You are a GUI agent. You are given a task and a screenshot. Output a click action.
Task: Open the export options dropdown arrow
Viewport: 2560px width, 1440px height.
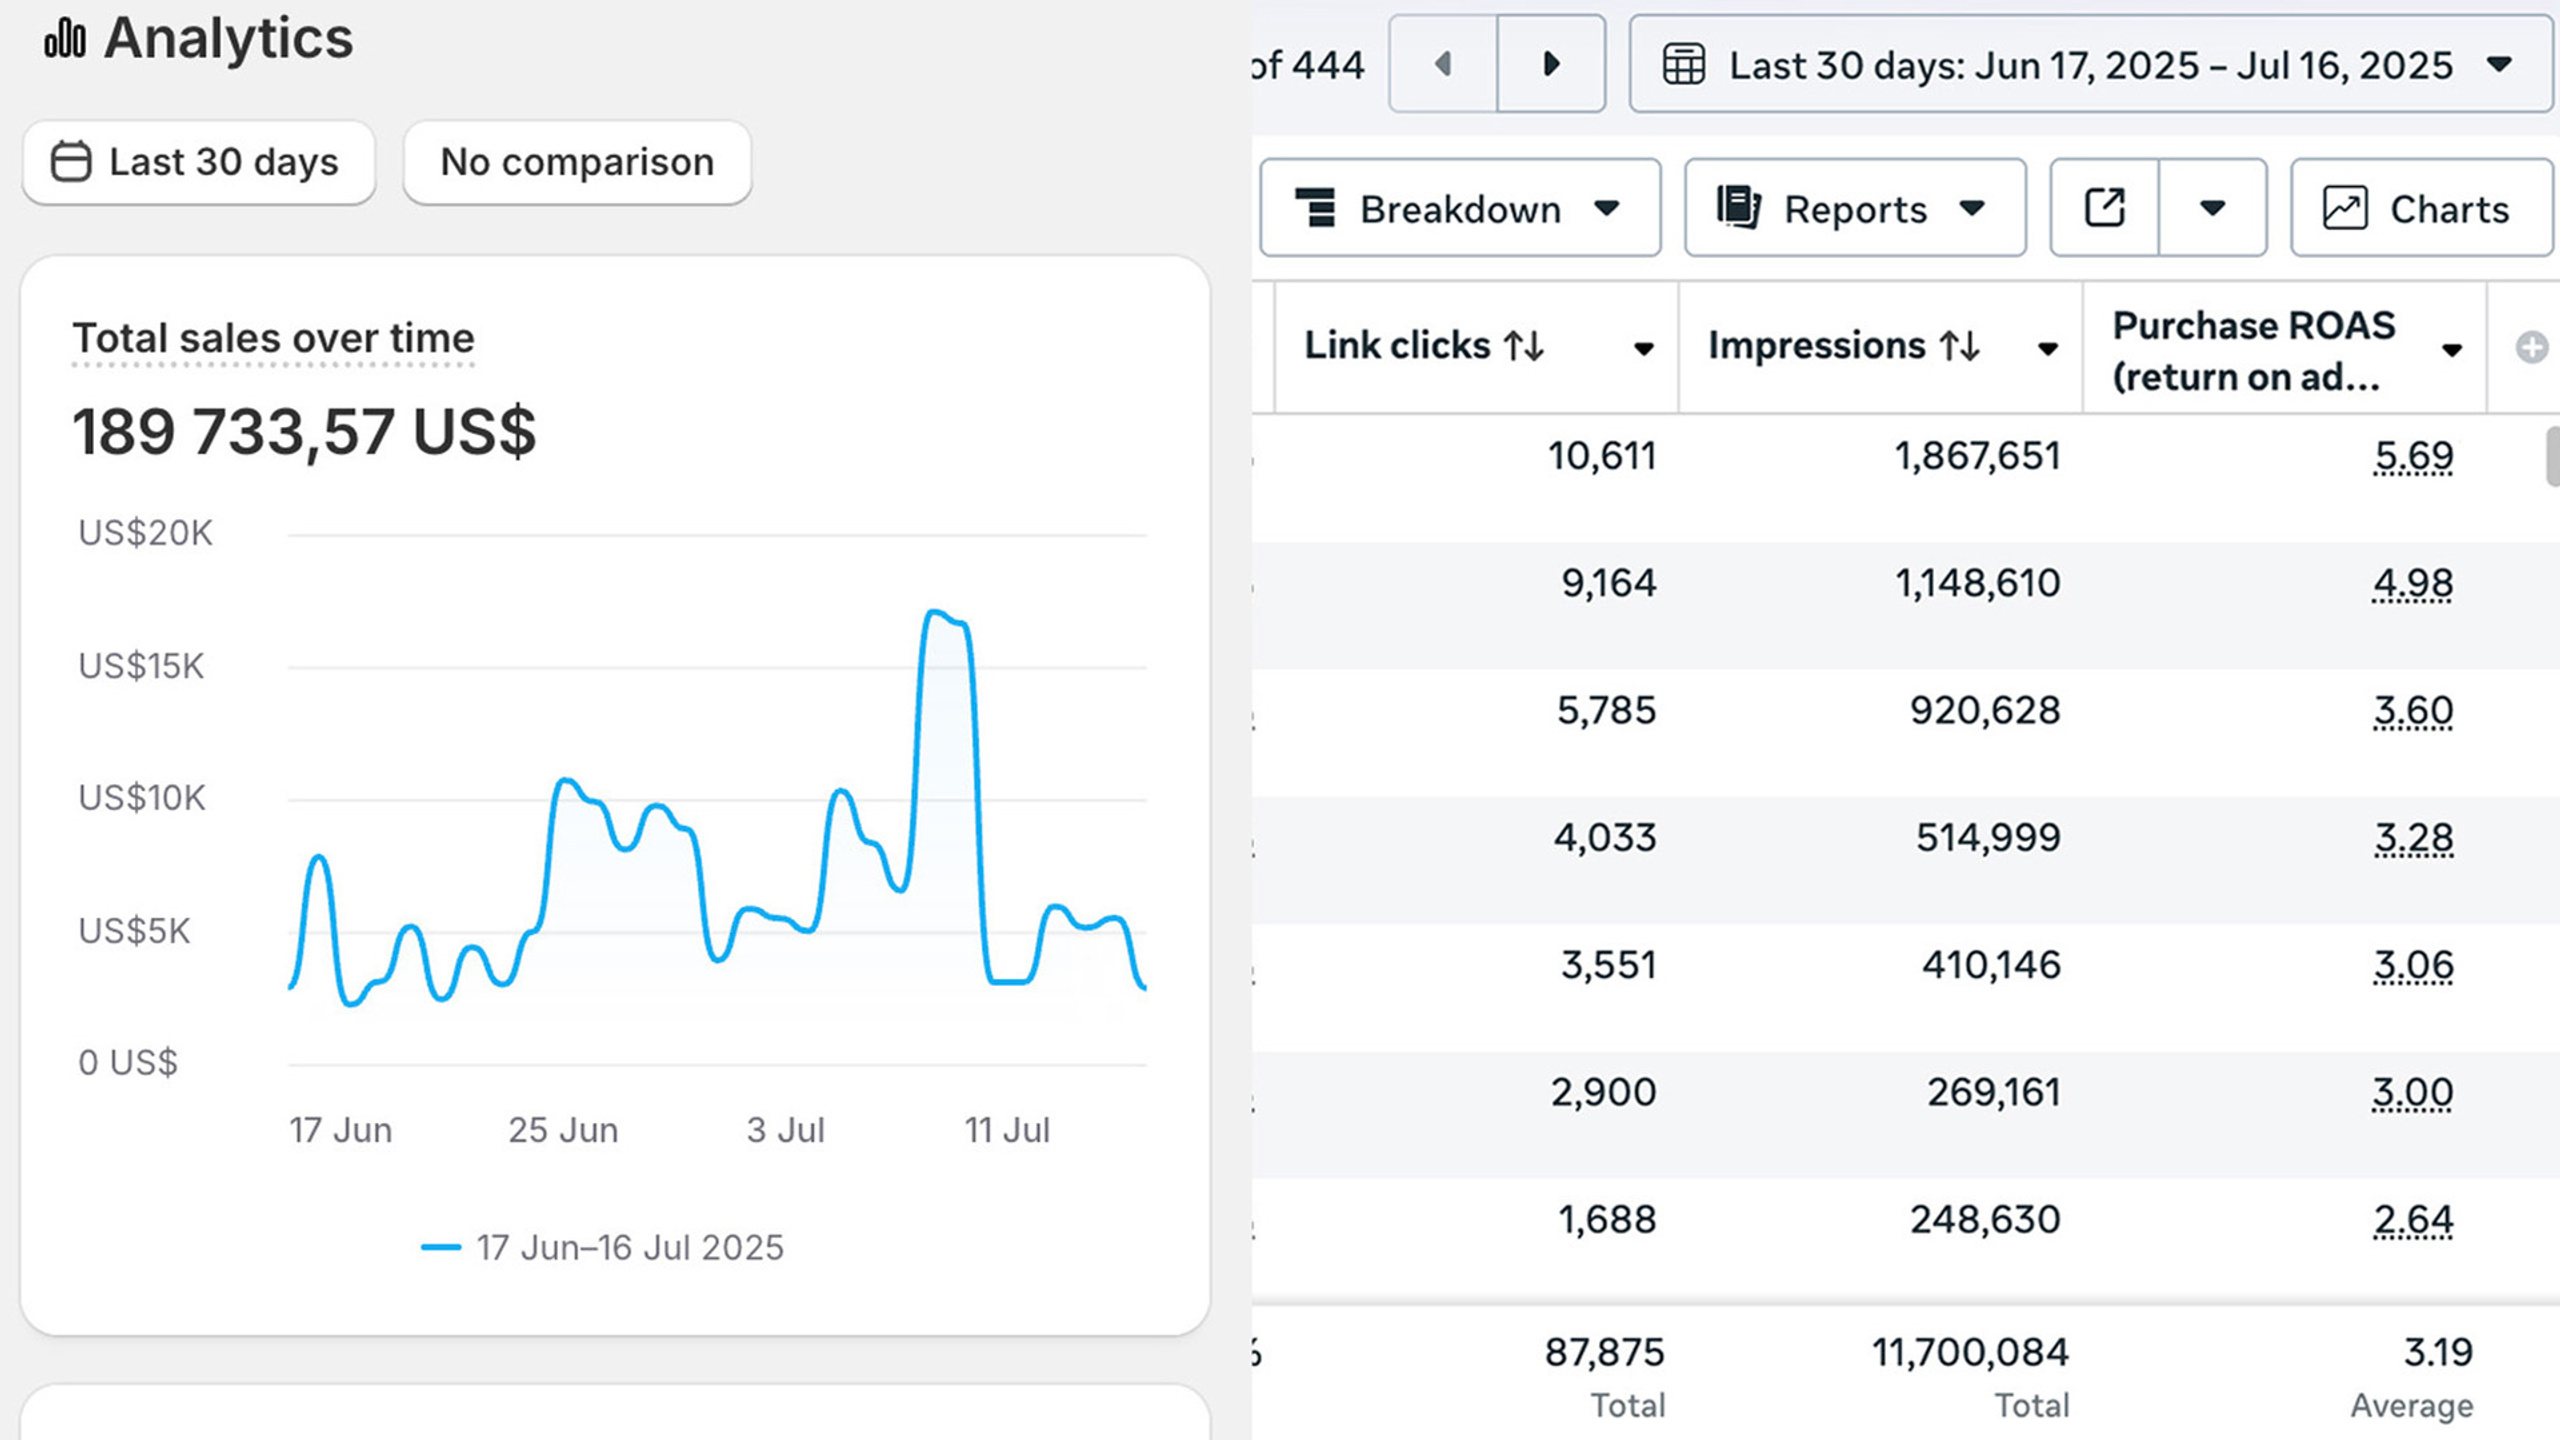[2212, 208]
